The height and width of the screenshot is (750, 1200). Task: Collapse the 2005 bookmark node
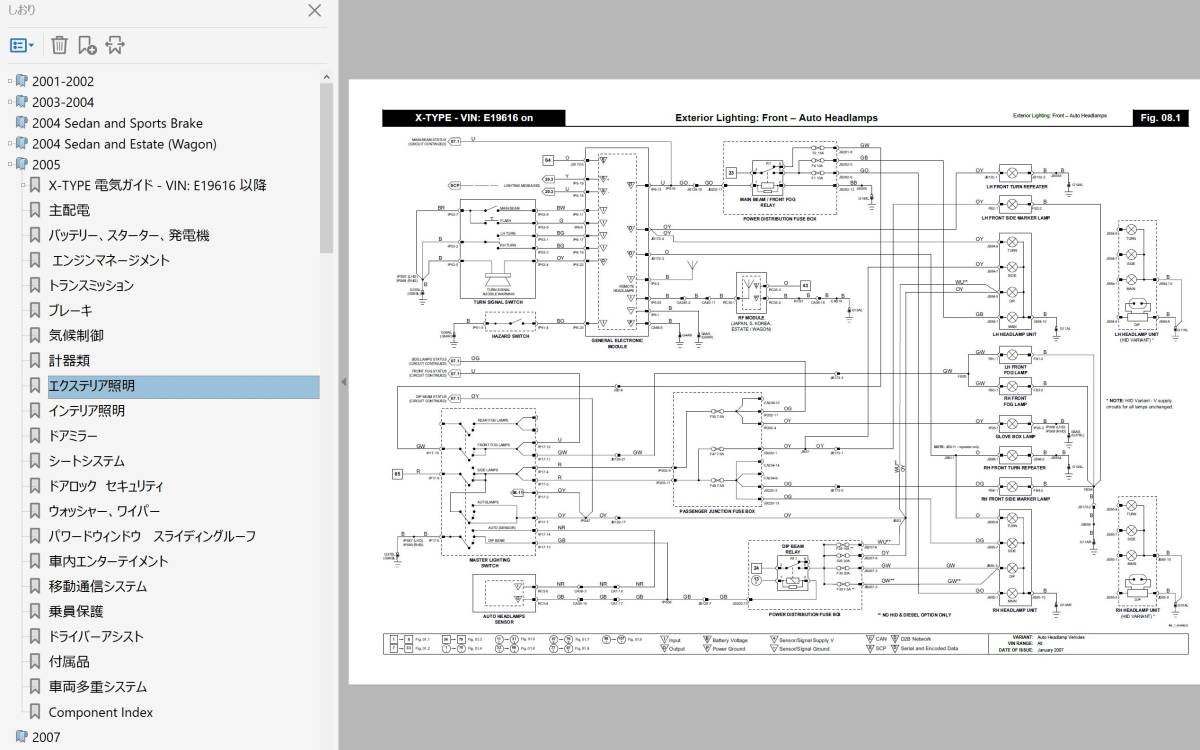tap(10, 165)
